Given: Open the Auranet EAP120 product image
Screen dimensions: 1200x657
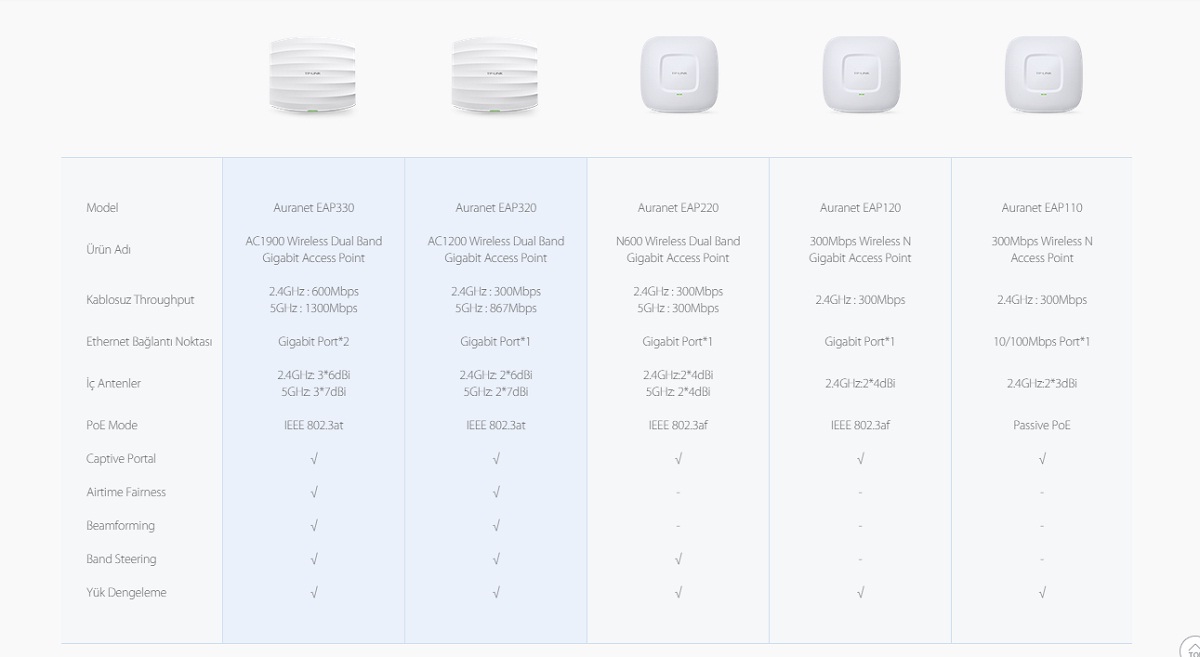Looking at the screenshot, I should [860, 75].
